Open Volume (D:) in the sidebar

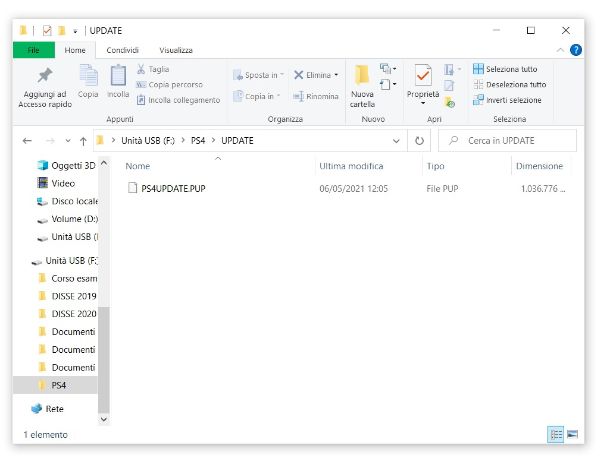[67, 219]
